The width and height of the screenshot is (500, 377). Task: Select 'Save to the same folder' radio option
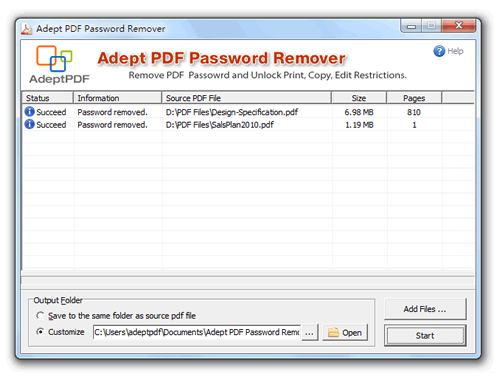tap(40, 315)
